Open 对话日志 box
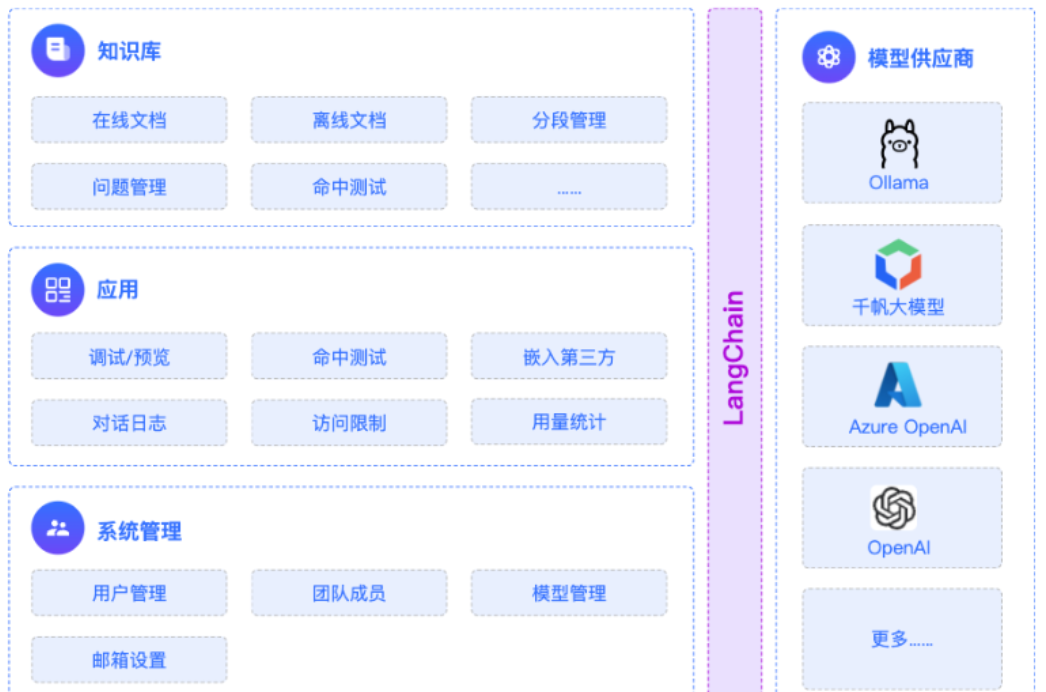The width and height of the screenshot is (1046, 692). point(129,422)
